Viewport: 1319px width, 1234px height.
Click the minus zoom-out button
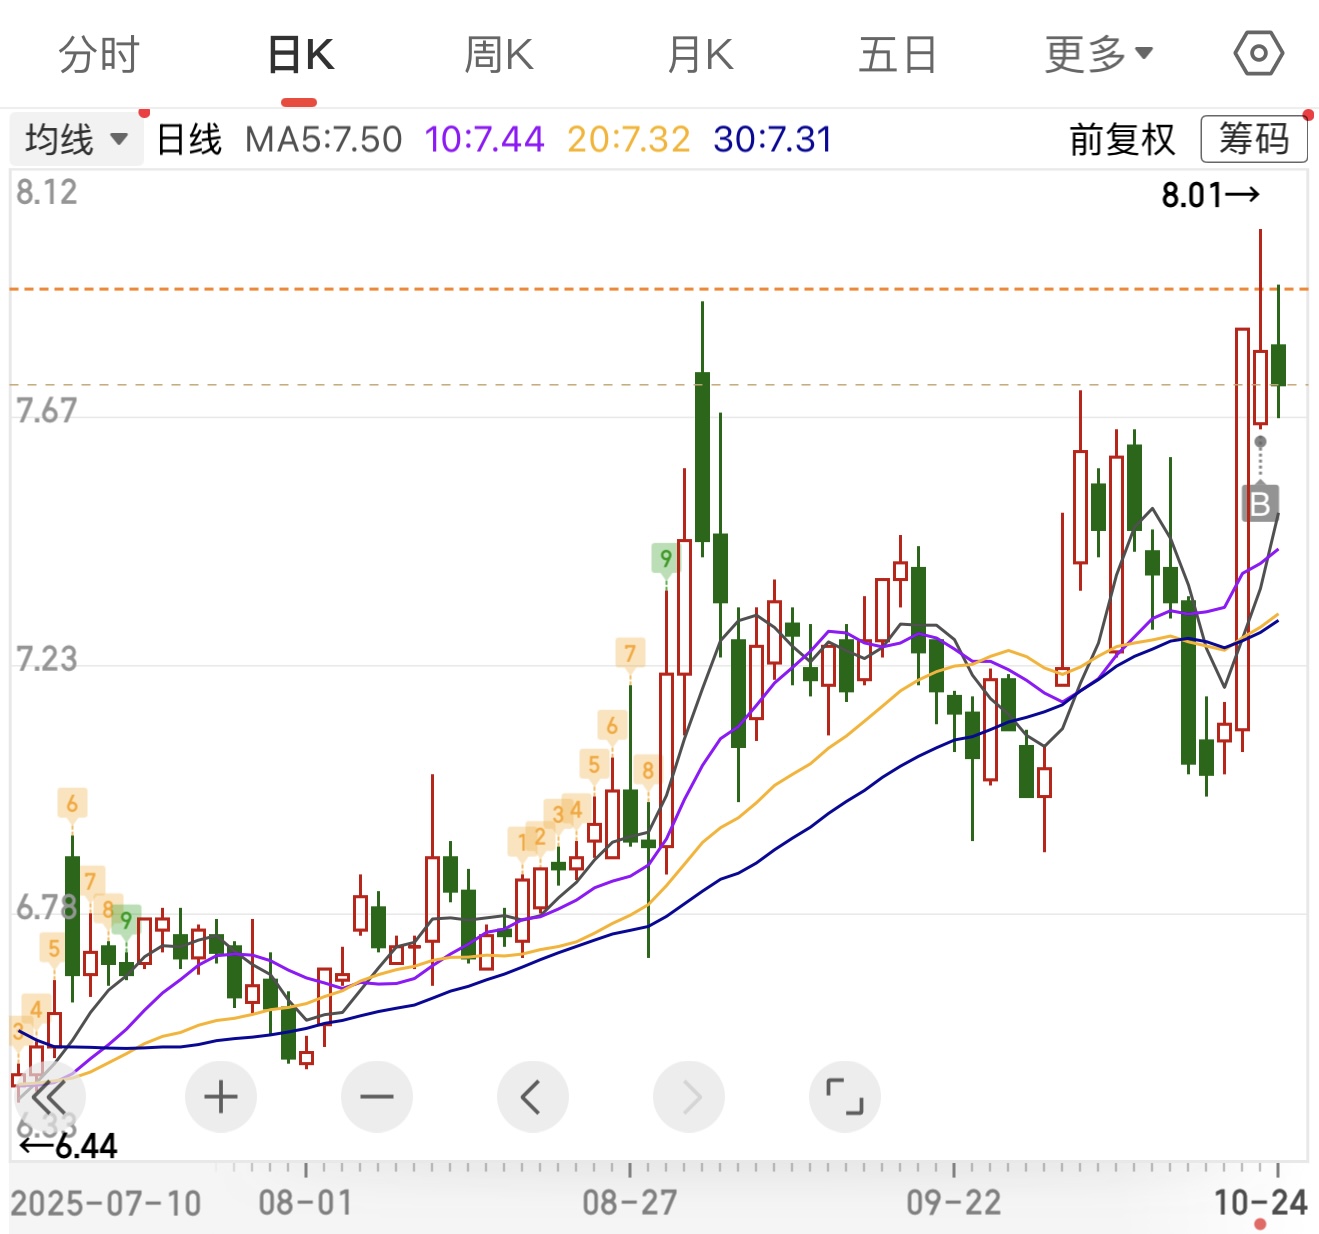coord(377,1097)
